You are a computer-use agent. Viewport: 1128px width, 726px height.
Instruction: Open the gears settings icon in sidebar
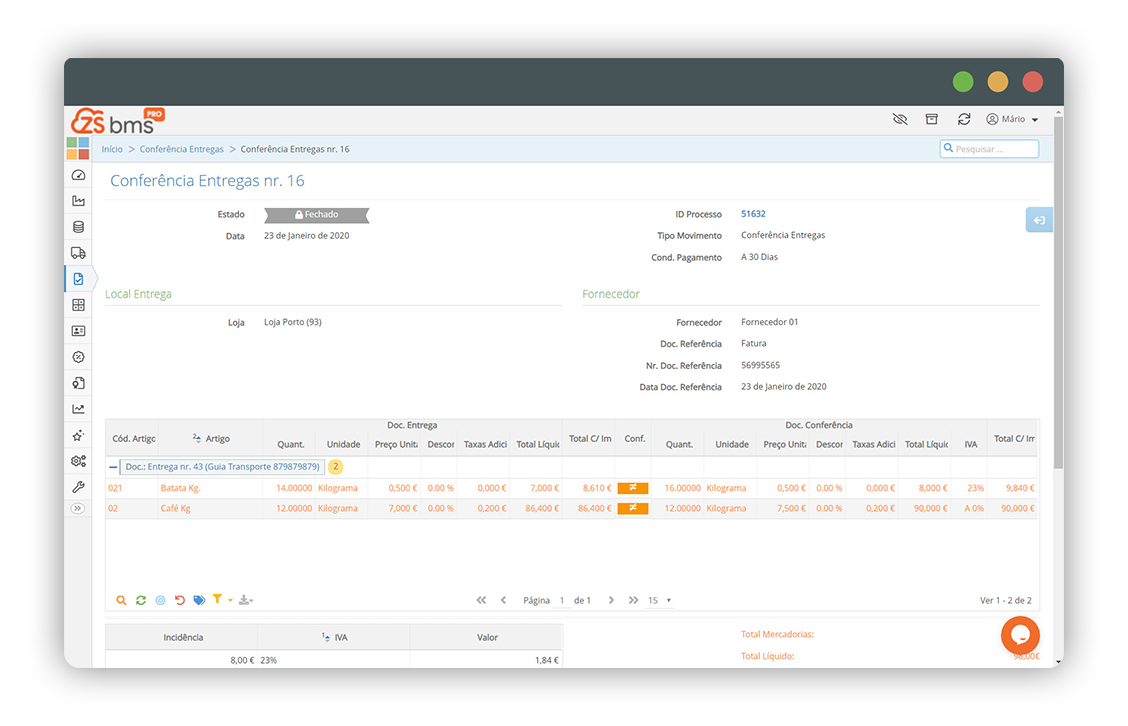(x=78, y=461)
